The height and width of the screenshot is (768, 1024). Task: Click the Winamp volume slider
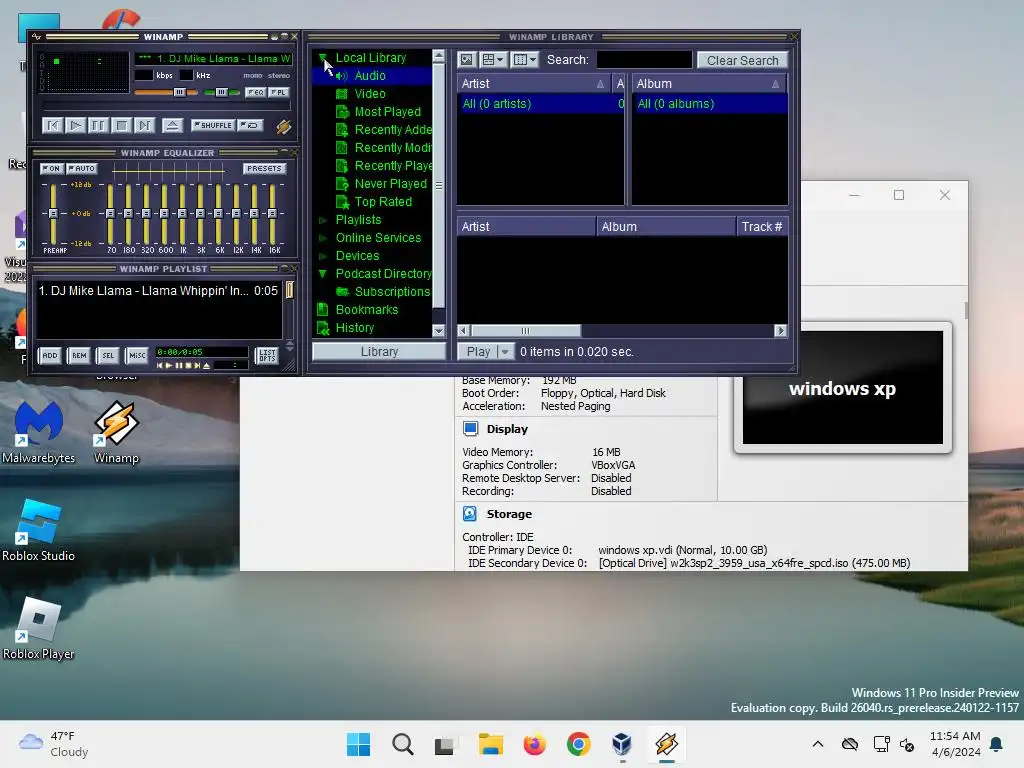pos(166,92)
